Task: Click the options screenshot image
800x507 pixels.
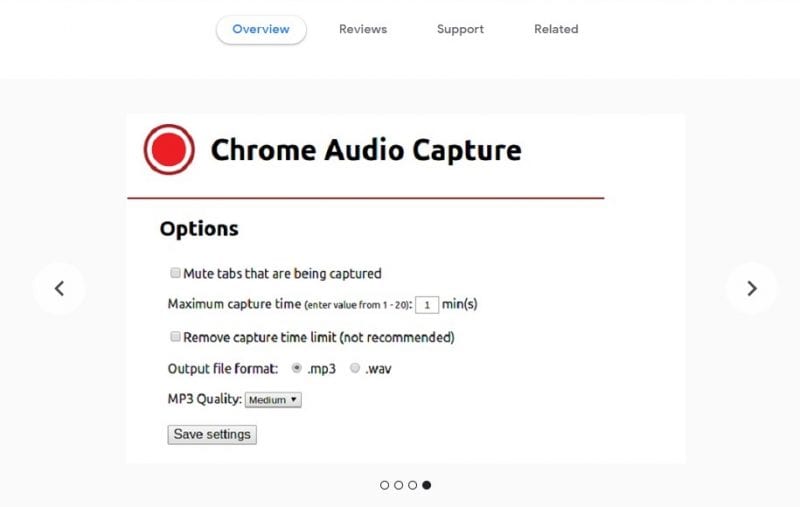Action: [406, 289]
